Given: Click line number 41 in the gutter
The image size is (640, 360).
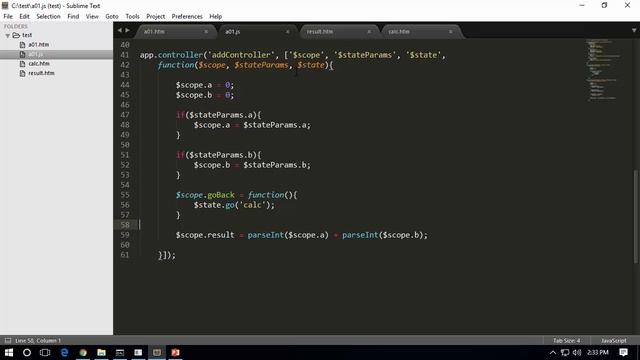Looking at the screenshot, I should pyautogui.click(x=125, y=55).
